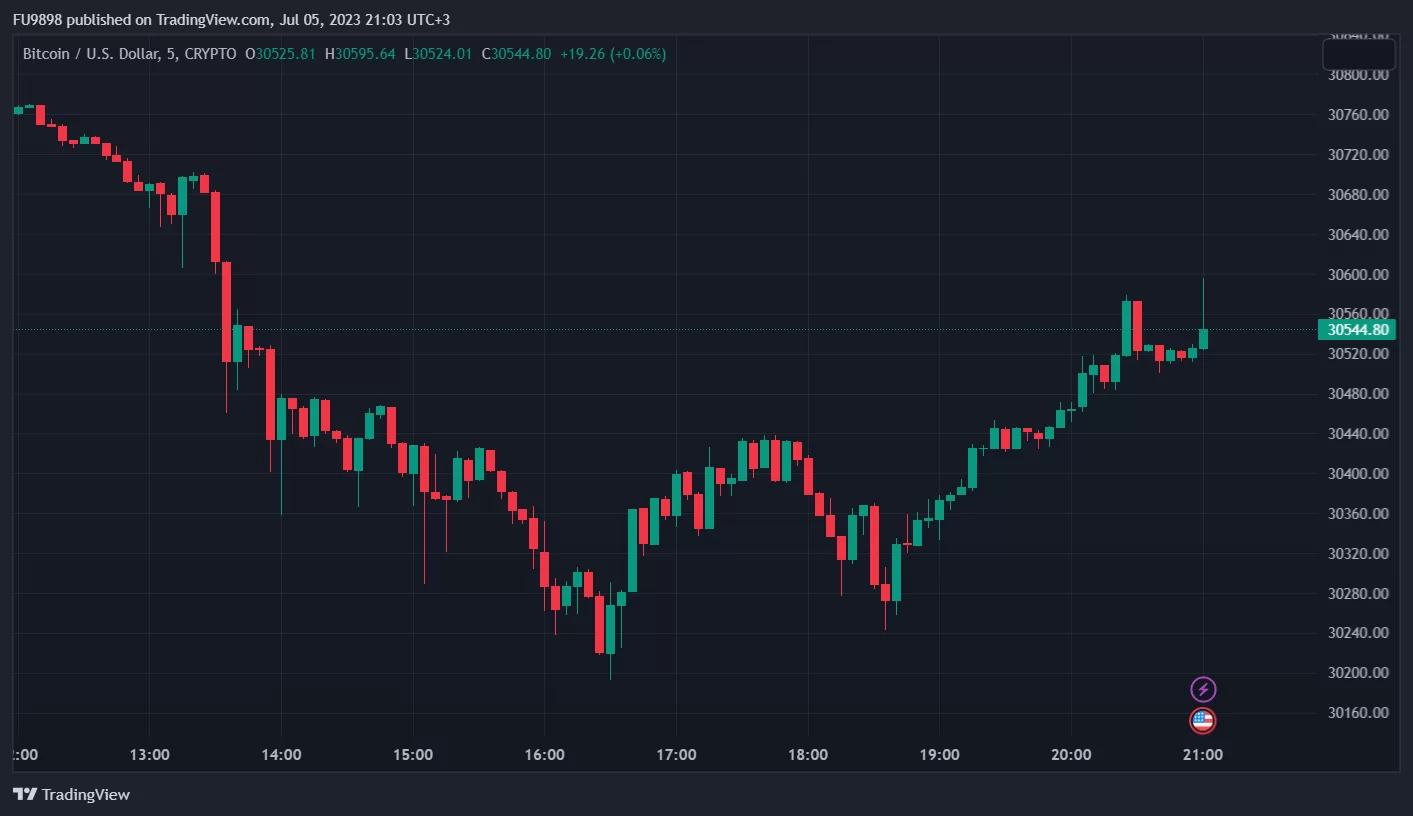Click the green 30544.80 current price label

(1357, 330)
